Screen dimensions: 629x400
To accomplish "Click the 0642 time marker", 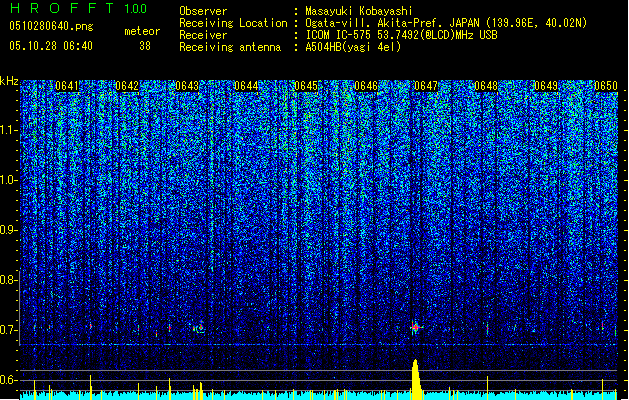I will pyautogui.click(x=127, y=86).
